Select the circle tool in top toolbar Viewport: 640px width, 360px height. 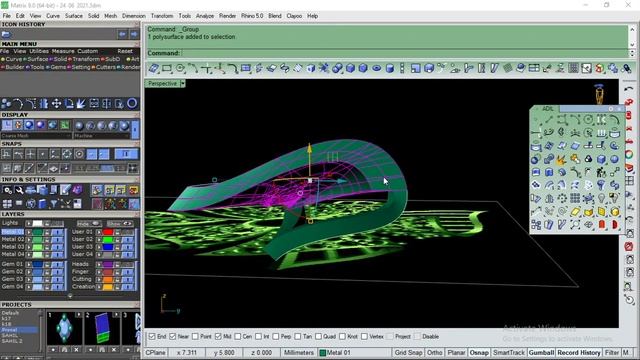click(x=180, y=68)
